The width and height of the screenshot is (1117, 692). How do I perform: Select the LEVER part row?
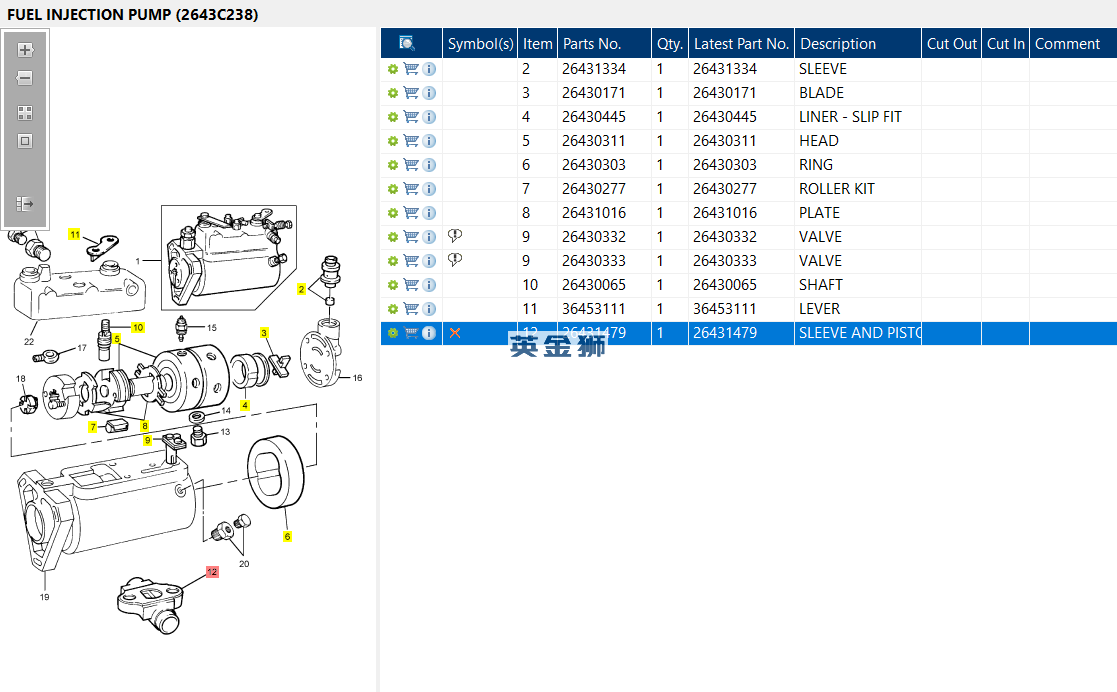pyautogui.click(x=819, y=309)
